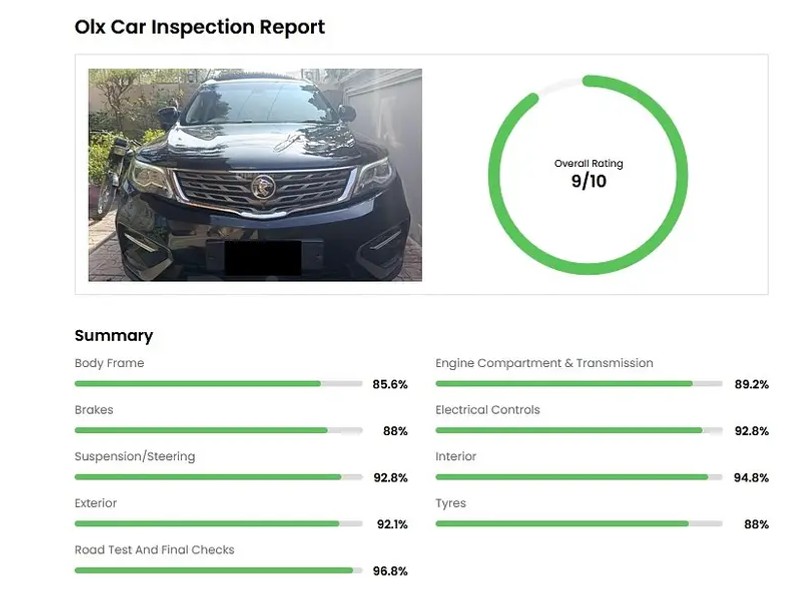Screen dimensions: 800x600
Task: Open Engine Compartment & Transmission label
Action: point(544,363)
